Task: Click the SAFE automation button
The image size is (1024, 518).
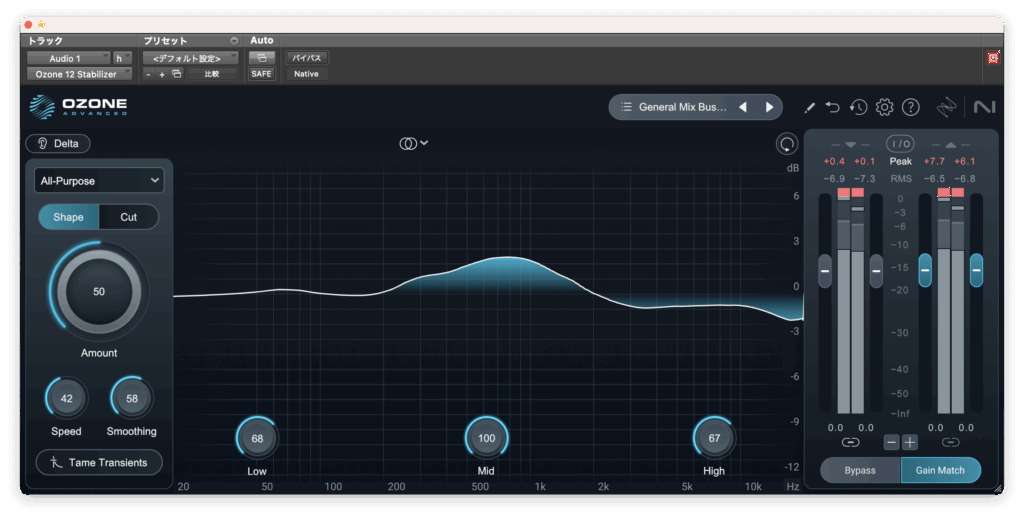Action: 261,74
